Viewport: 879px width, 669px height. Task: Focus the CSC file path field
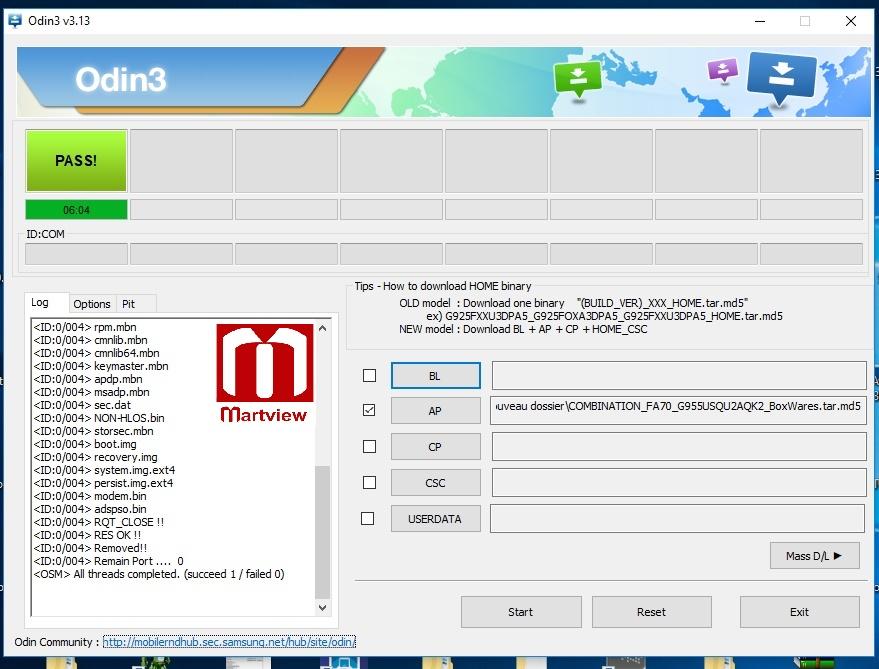(679, 483)
